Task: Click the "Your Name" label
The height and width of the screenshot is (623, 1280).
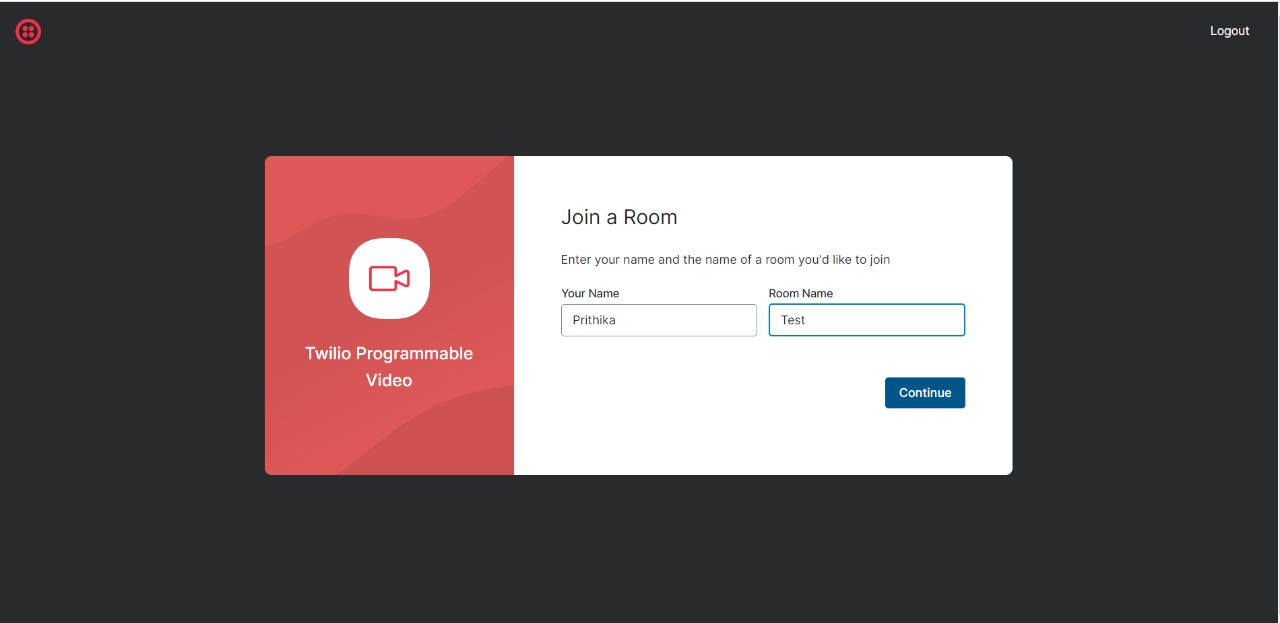Action: click(x=590, y=293)
